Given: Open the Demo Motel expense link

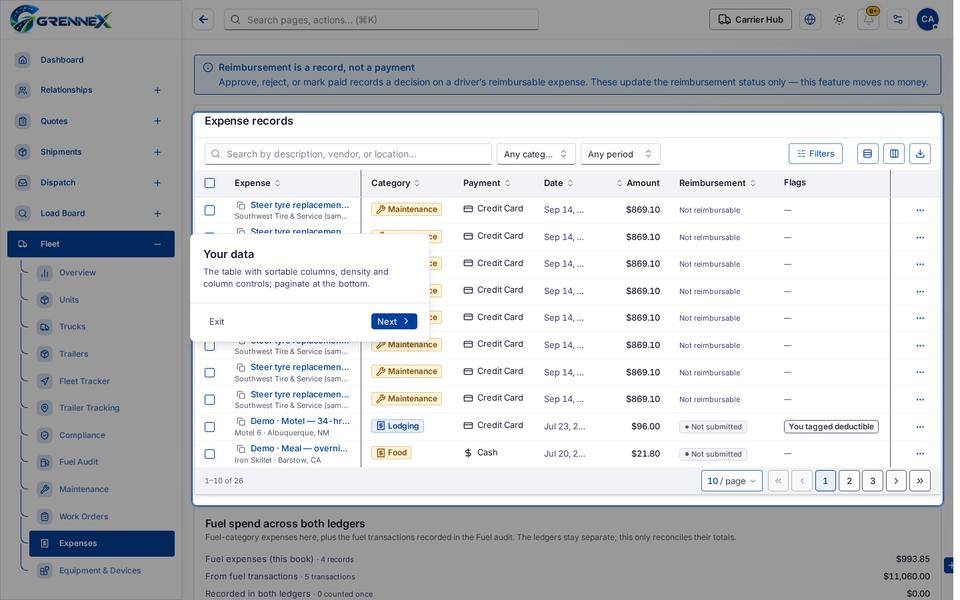Looking at the screenshot, I should click(x=300, y=421).
